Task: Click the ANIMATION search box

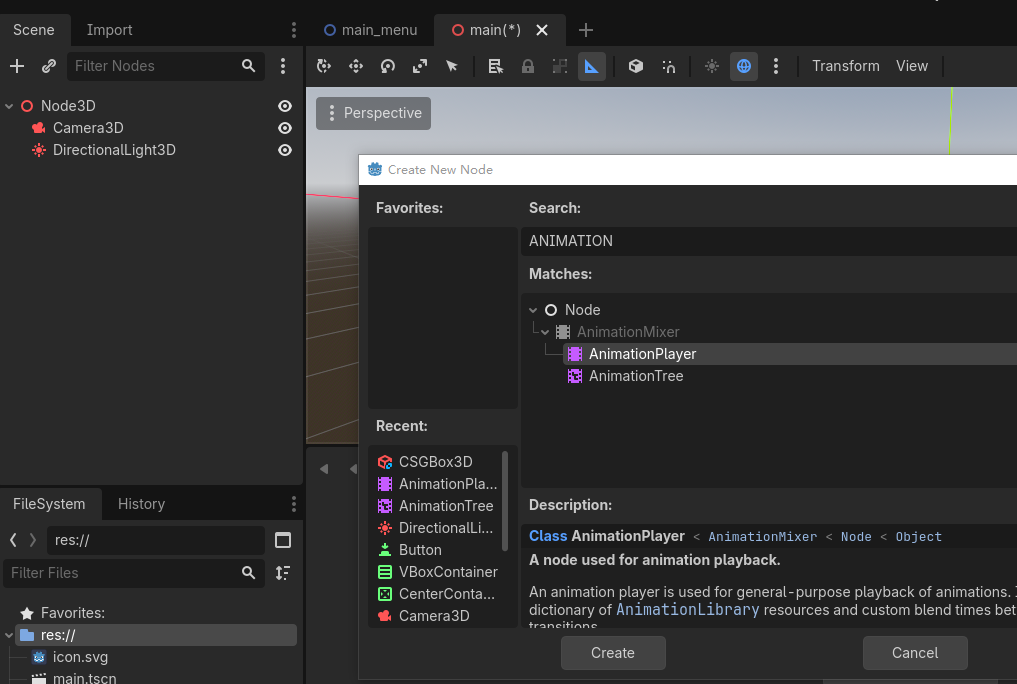Action: (769, 241)
